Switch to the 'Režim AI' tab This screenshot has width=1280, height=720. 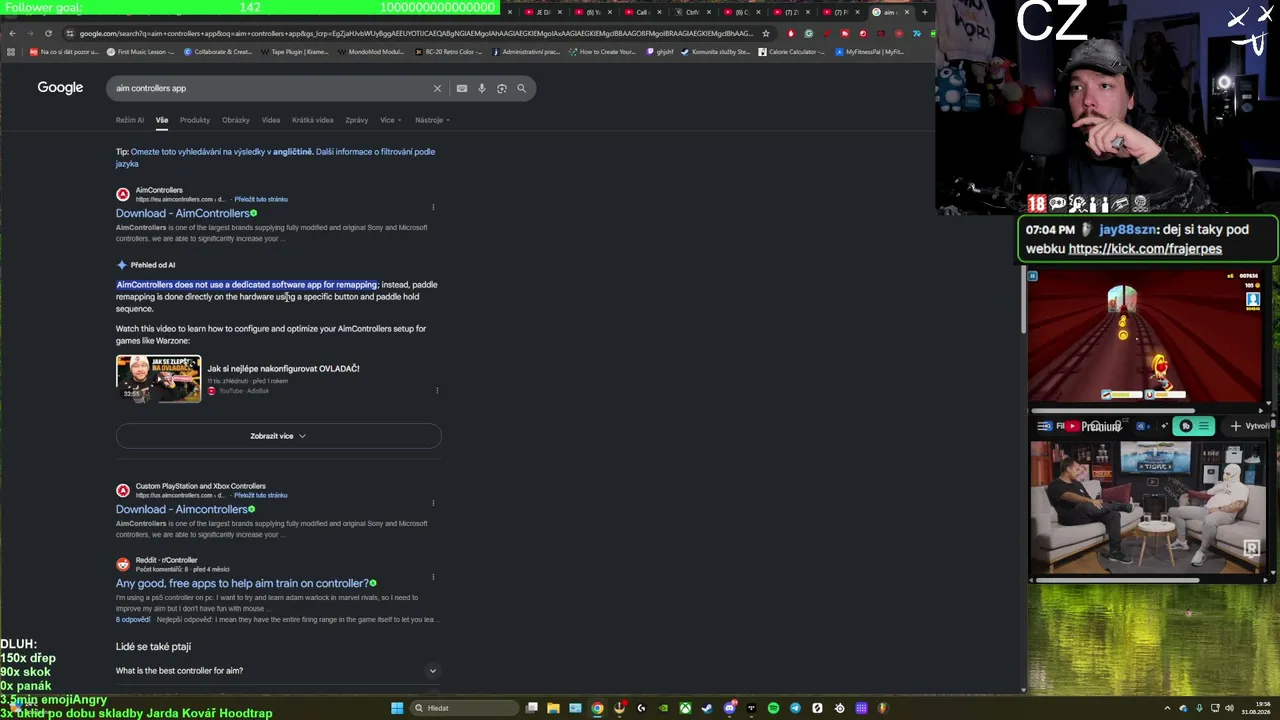[130, 120]
